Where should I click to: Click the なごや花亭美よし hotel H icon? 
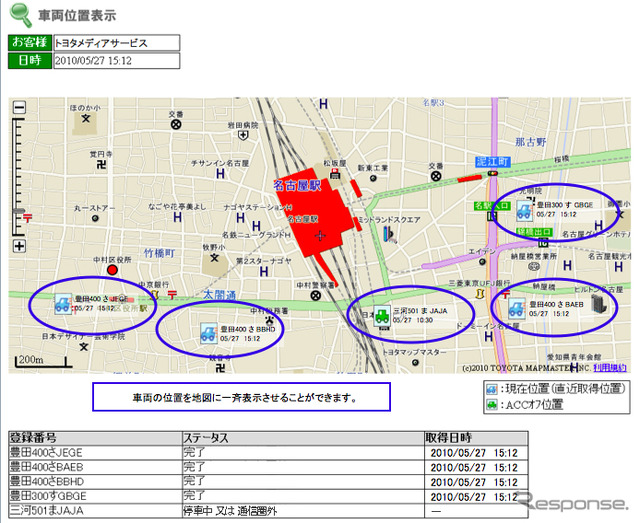coord(178,217)
